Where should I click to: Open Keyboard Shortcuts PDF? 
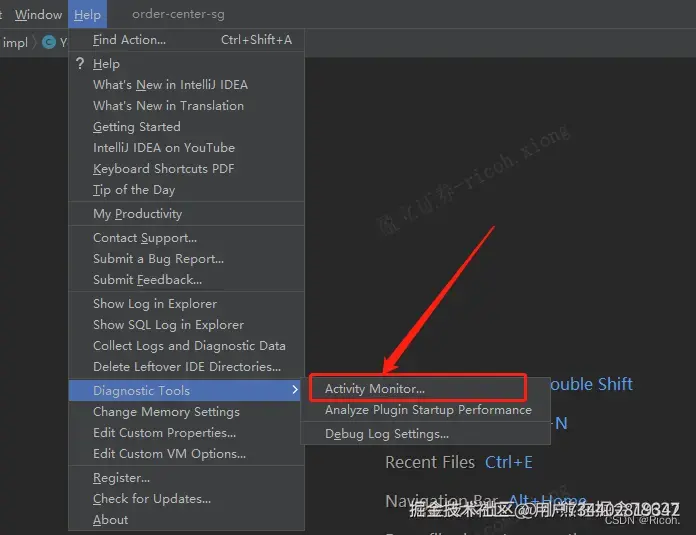point(186,169)
